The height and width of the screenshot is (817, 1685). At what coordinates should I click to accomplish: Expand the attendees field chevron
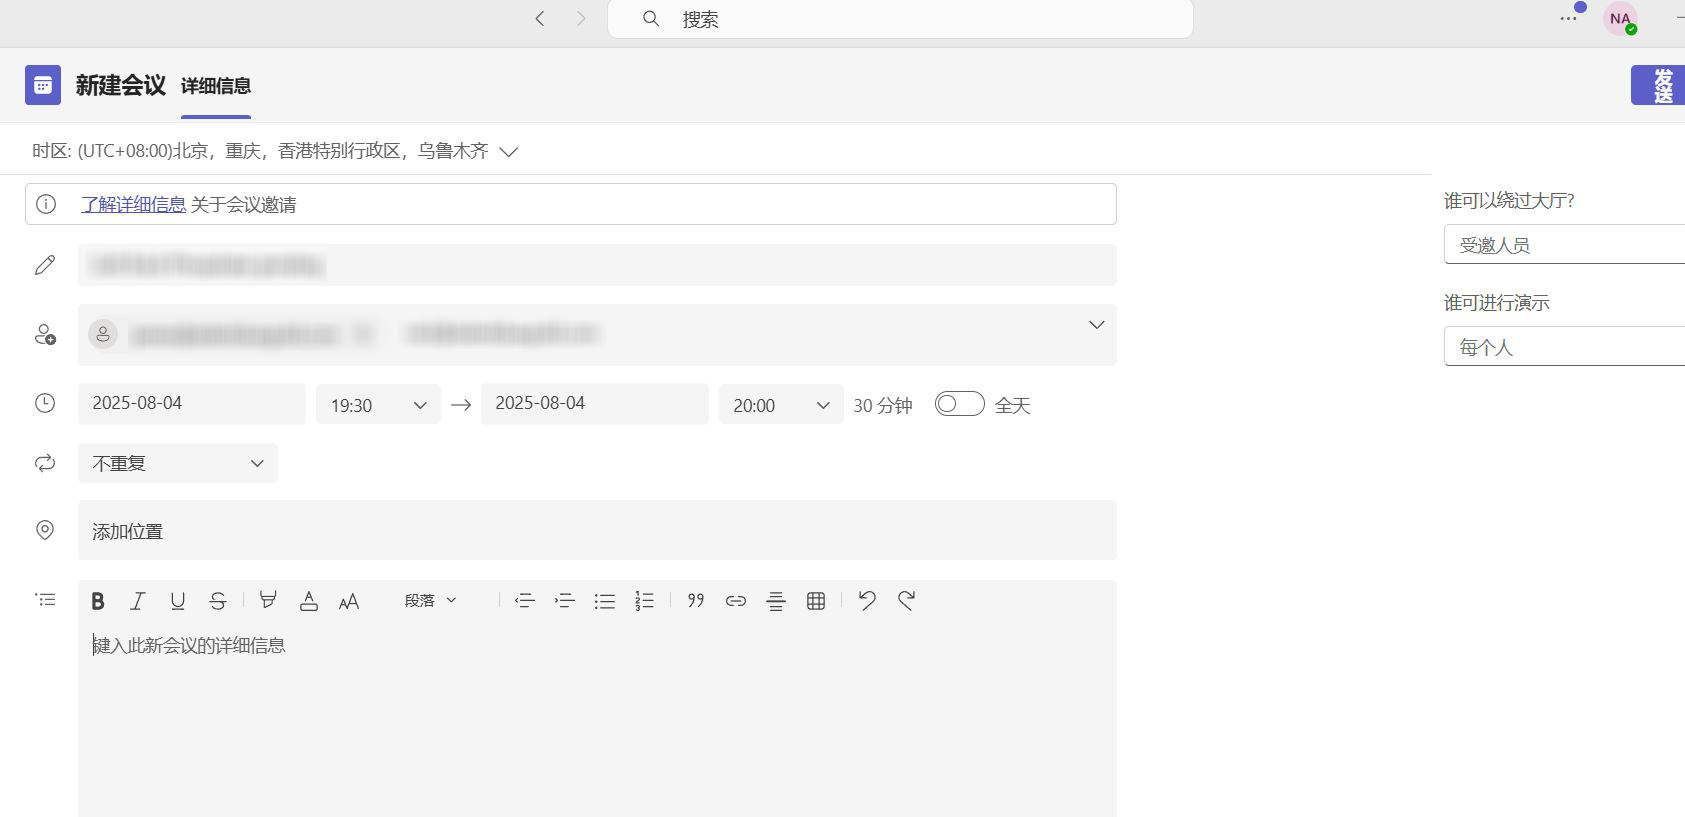[x=1097, y=325]
